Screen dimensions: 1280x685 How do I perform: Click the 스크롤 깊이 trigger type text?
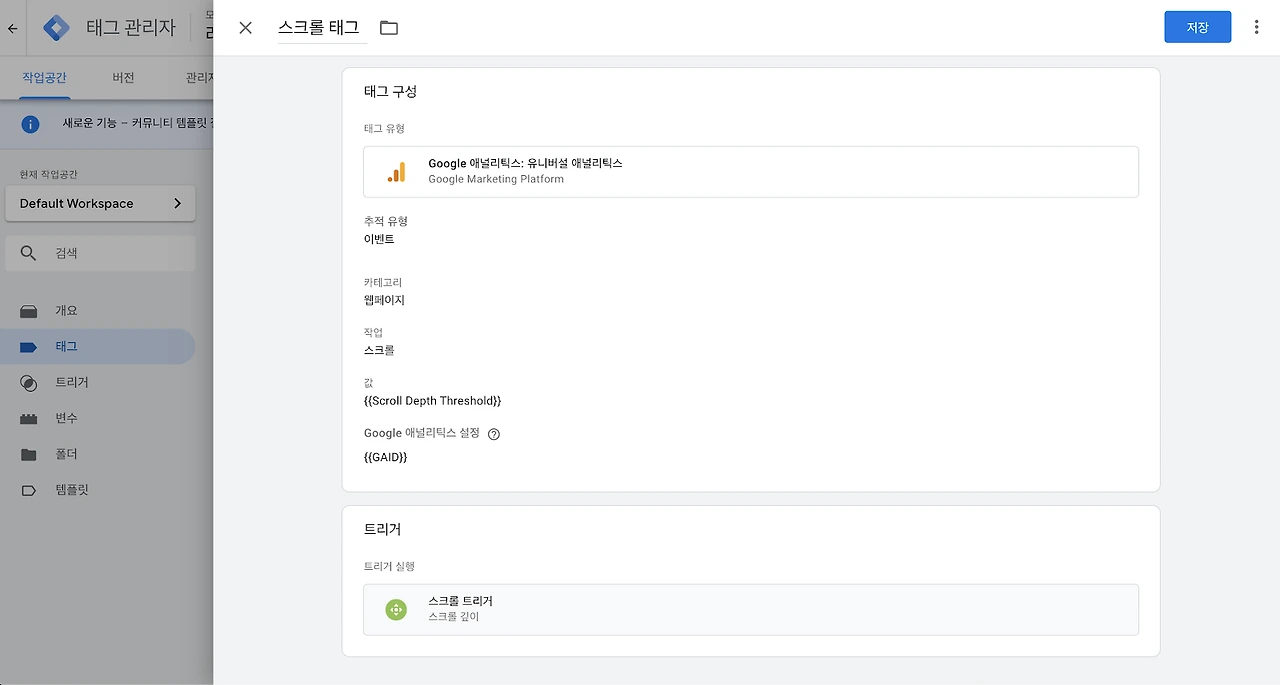click(x=454, y=617)
